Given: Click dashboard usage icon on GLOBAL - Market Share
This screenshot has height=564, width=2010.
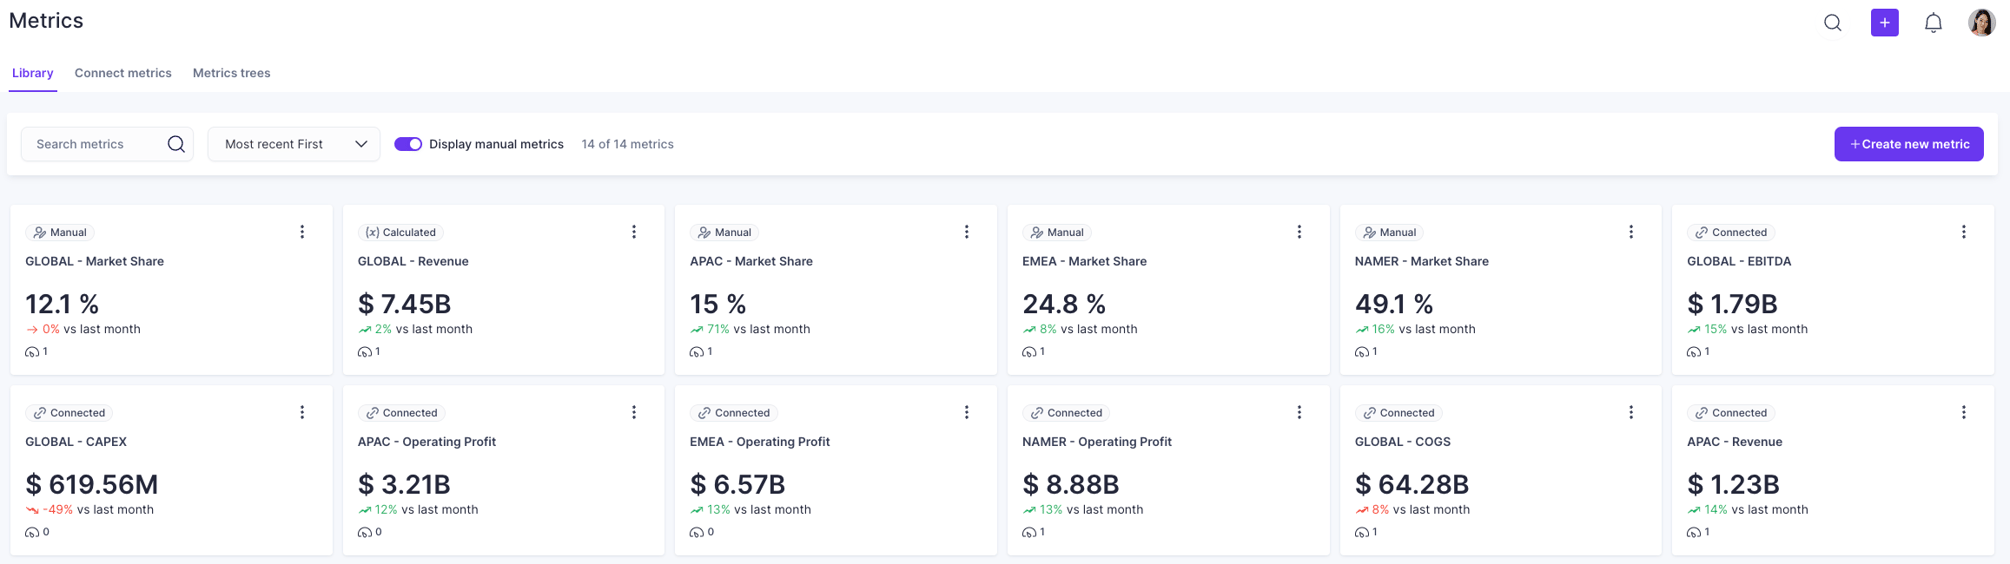Looking at the screenshot, I should [32, 352].
